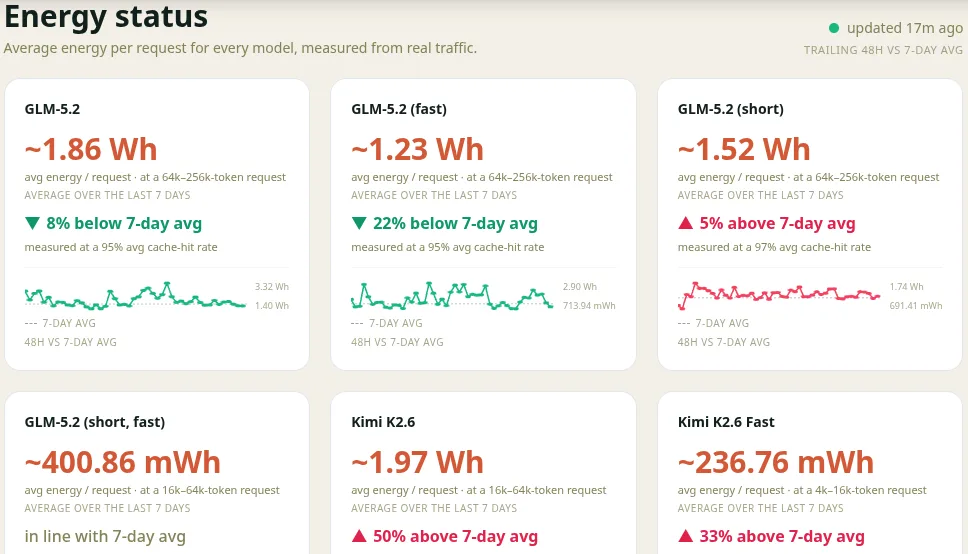Open the Kimi K2.6 Fast card title
Viewport: 968px width, 554px height.
coord(726,422)
